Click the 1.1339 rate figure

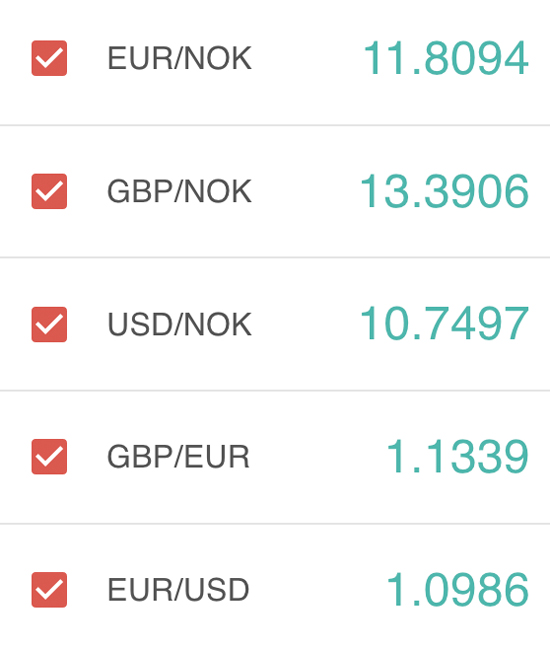457,456
